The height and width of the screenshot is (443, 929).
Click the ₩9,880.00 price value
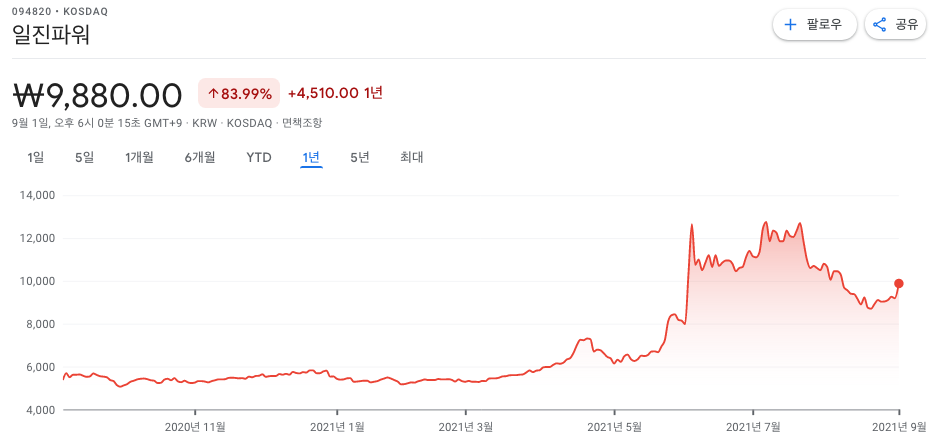pos(97,95)
